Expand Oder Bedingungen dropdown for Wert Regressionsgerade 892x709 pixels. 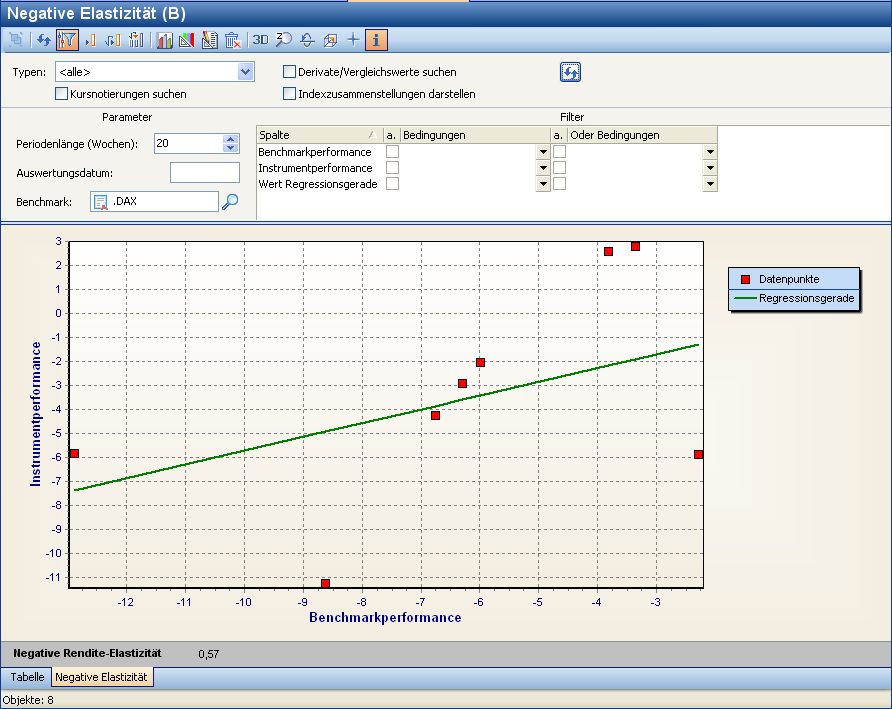709,184
